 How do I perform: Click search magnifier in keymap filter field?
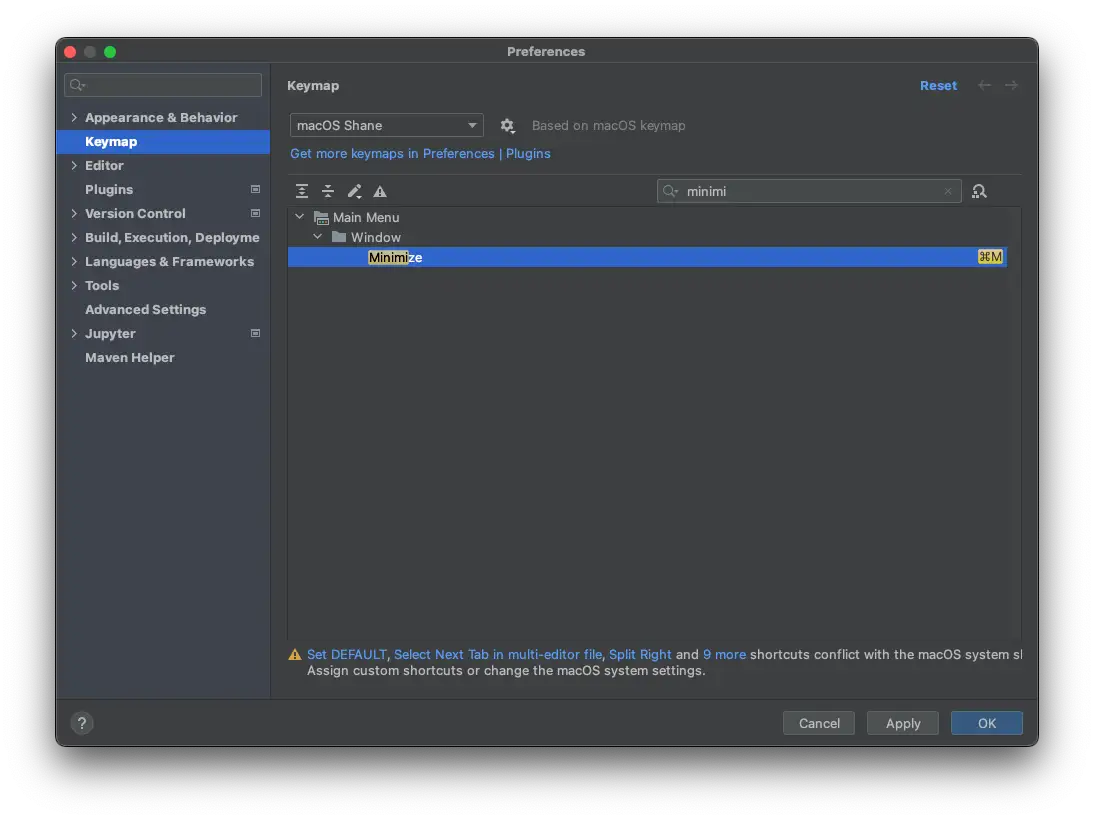point(670,191)
